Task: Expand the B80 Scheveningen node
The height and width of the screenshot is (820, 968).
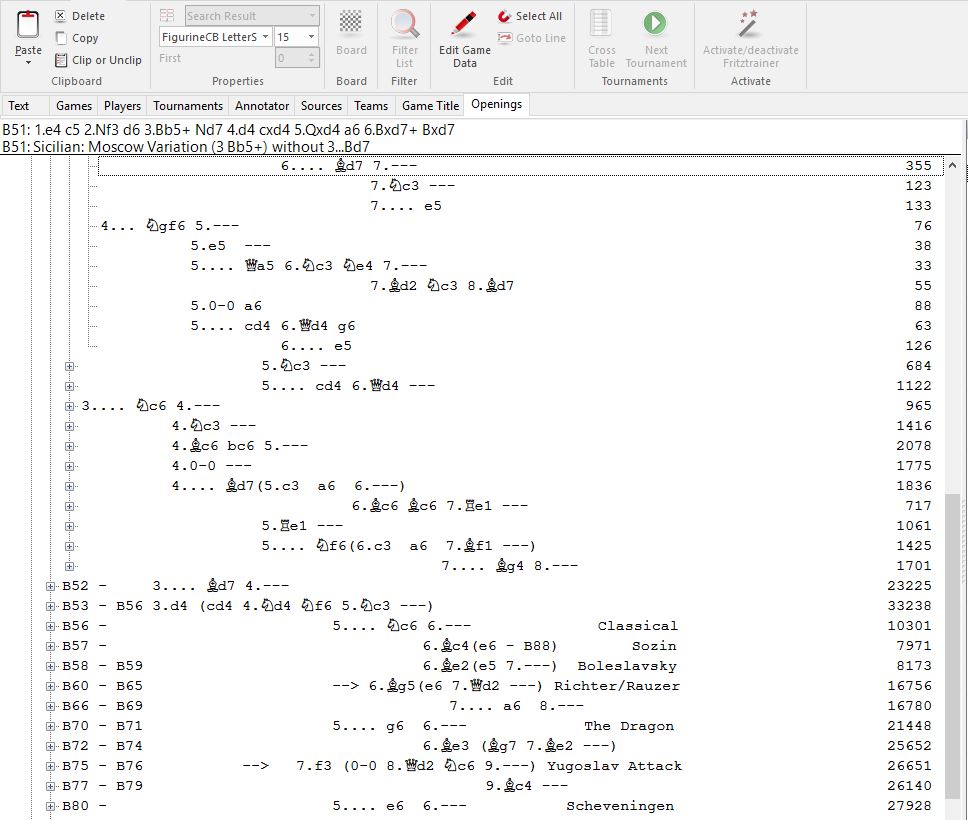Action: click(51, 806)
